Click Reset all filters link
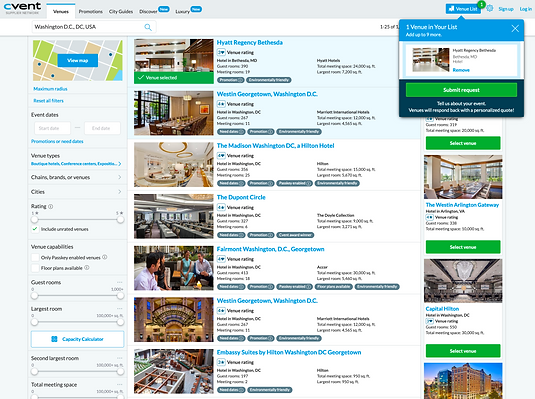The width and height of the screenshot is (535, 399). [48, 101]
